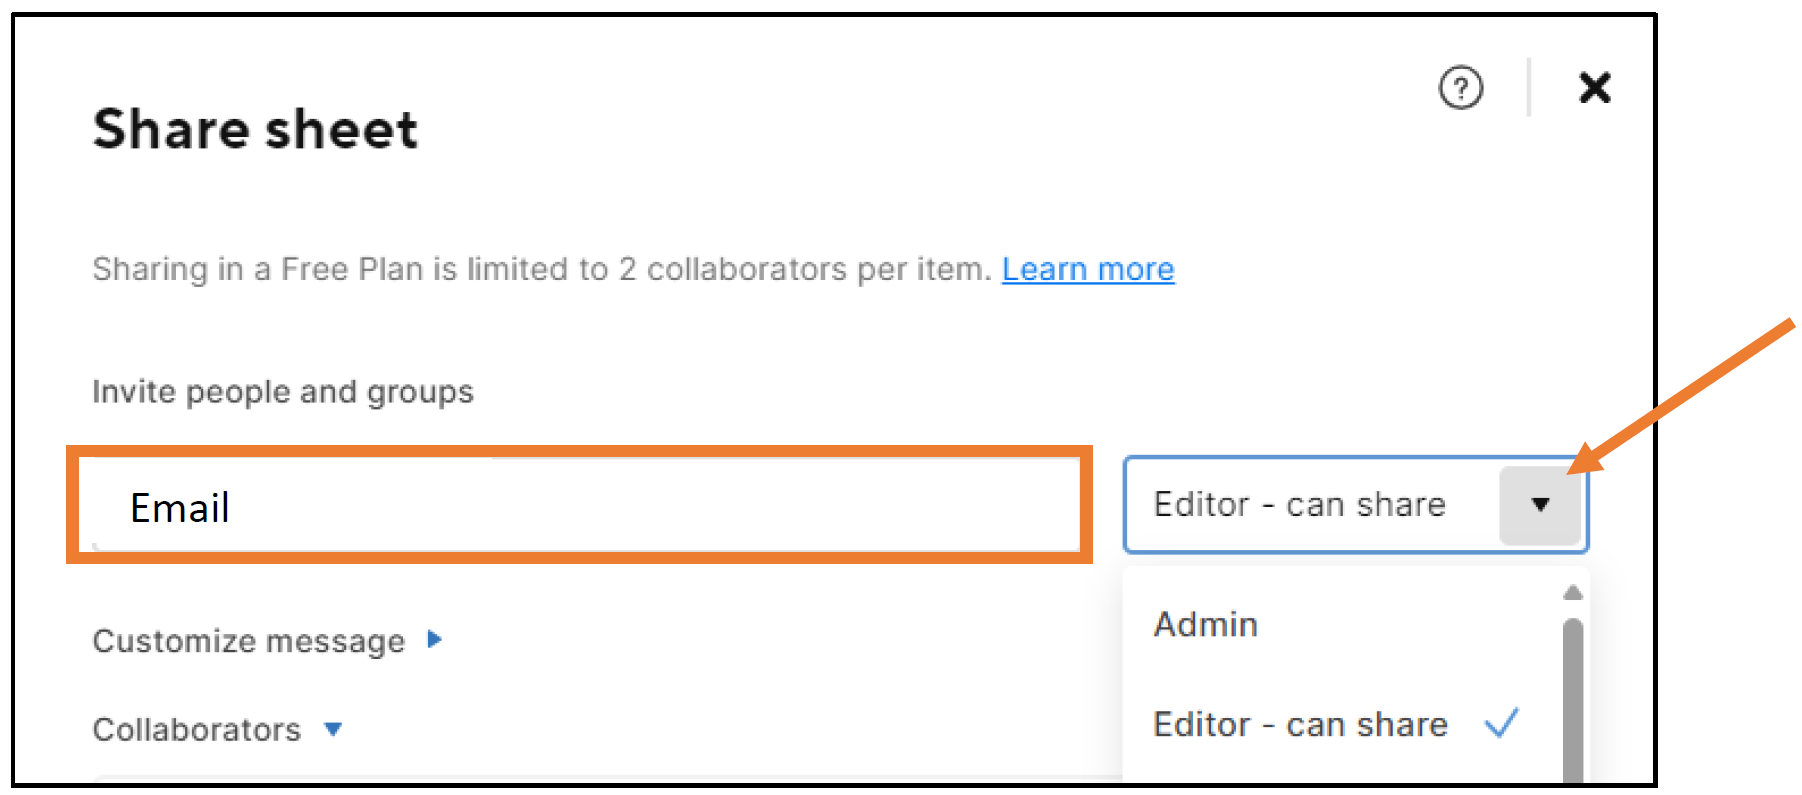Click the Invite people and groups label
This screenshot has height=795, width=1802.
tap(283, 391)
